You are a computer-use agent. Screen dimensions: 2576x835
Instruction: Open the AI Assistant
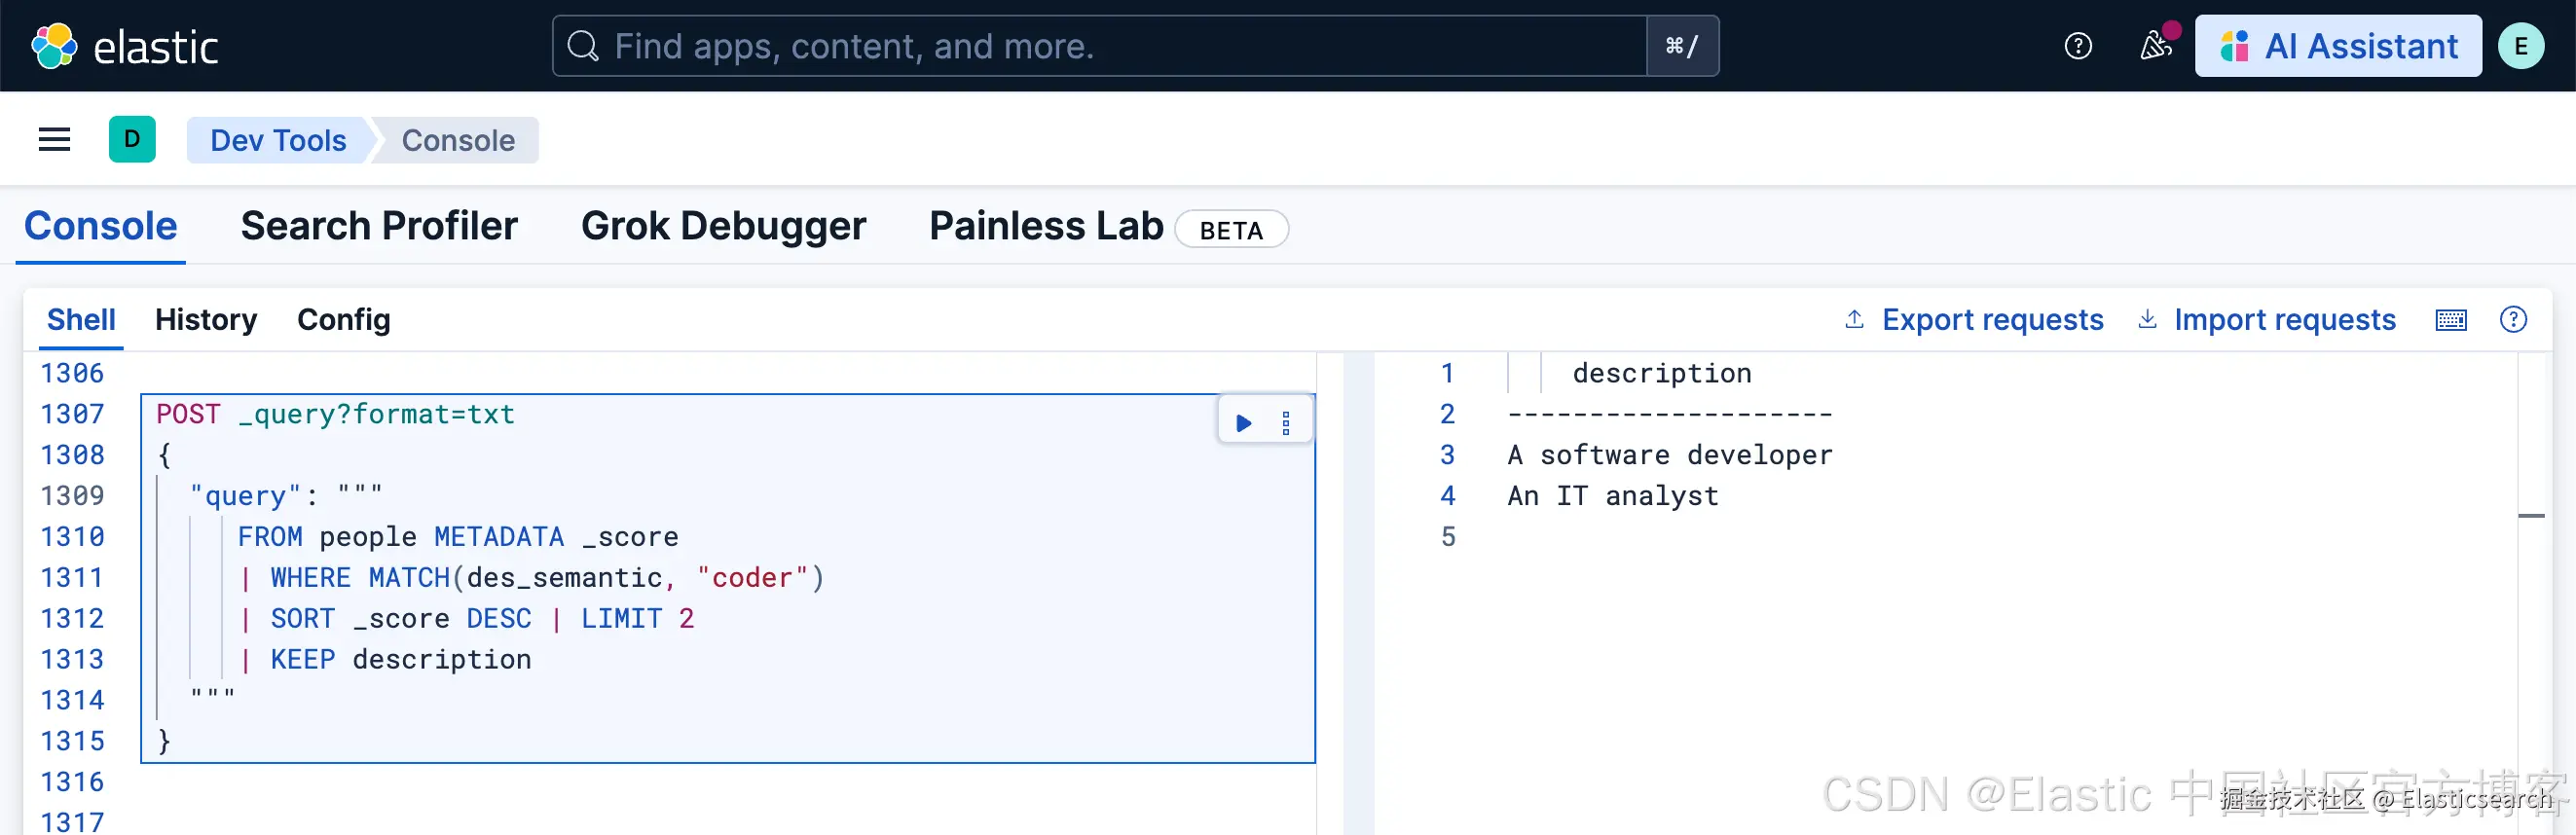click(2338, 46)
